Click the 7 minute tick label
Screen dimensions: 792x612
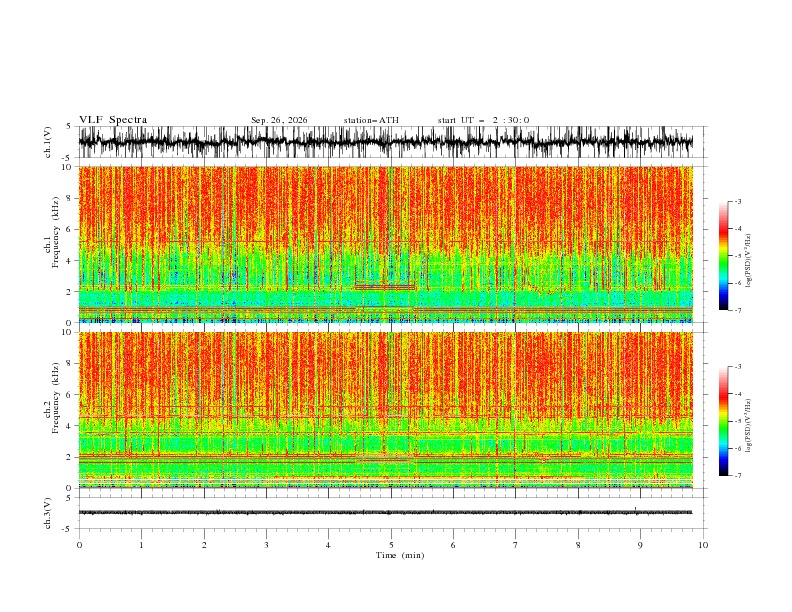click(x=516, y=545)
